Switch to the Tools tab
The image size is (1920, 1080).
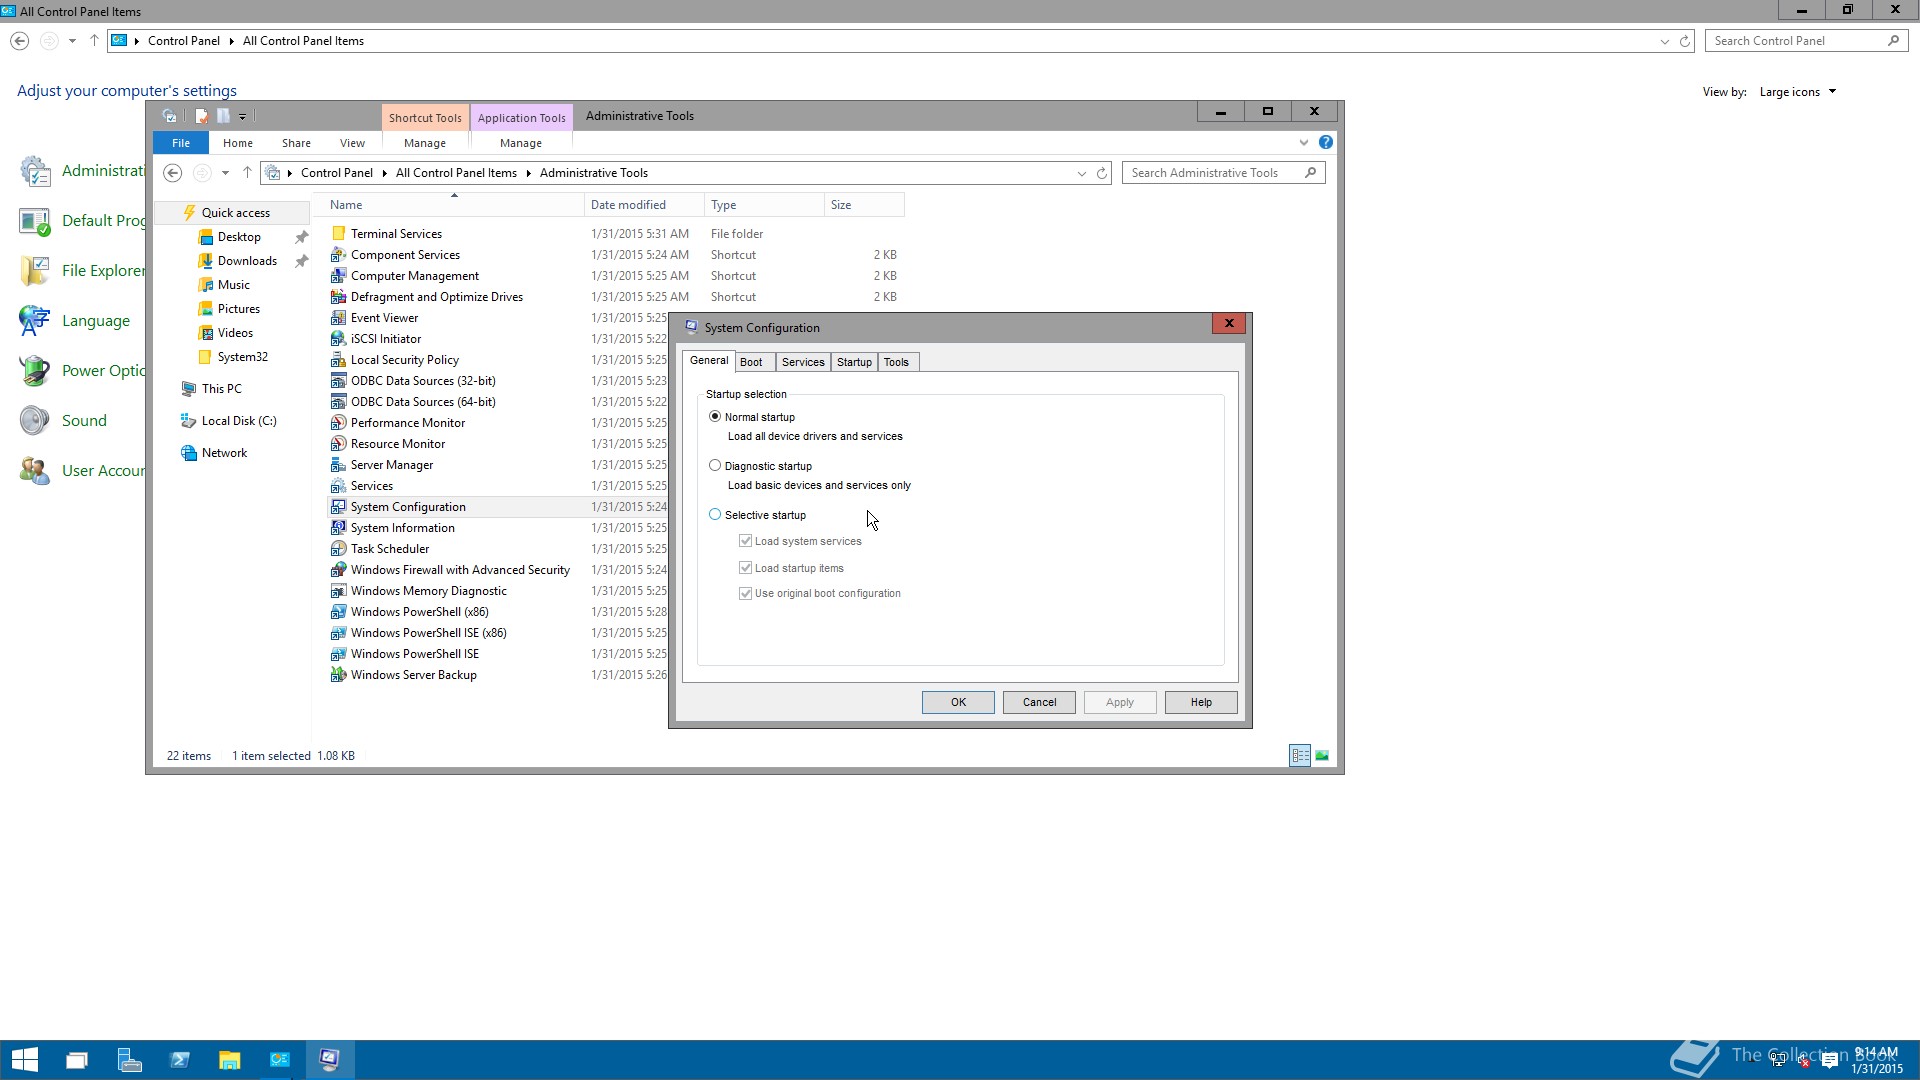(x=896, y=362)
